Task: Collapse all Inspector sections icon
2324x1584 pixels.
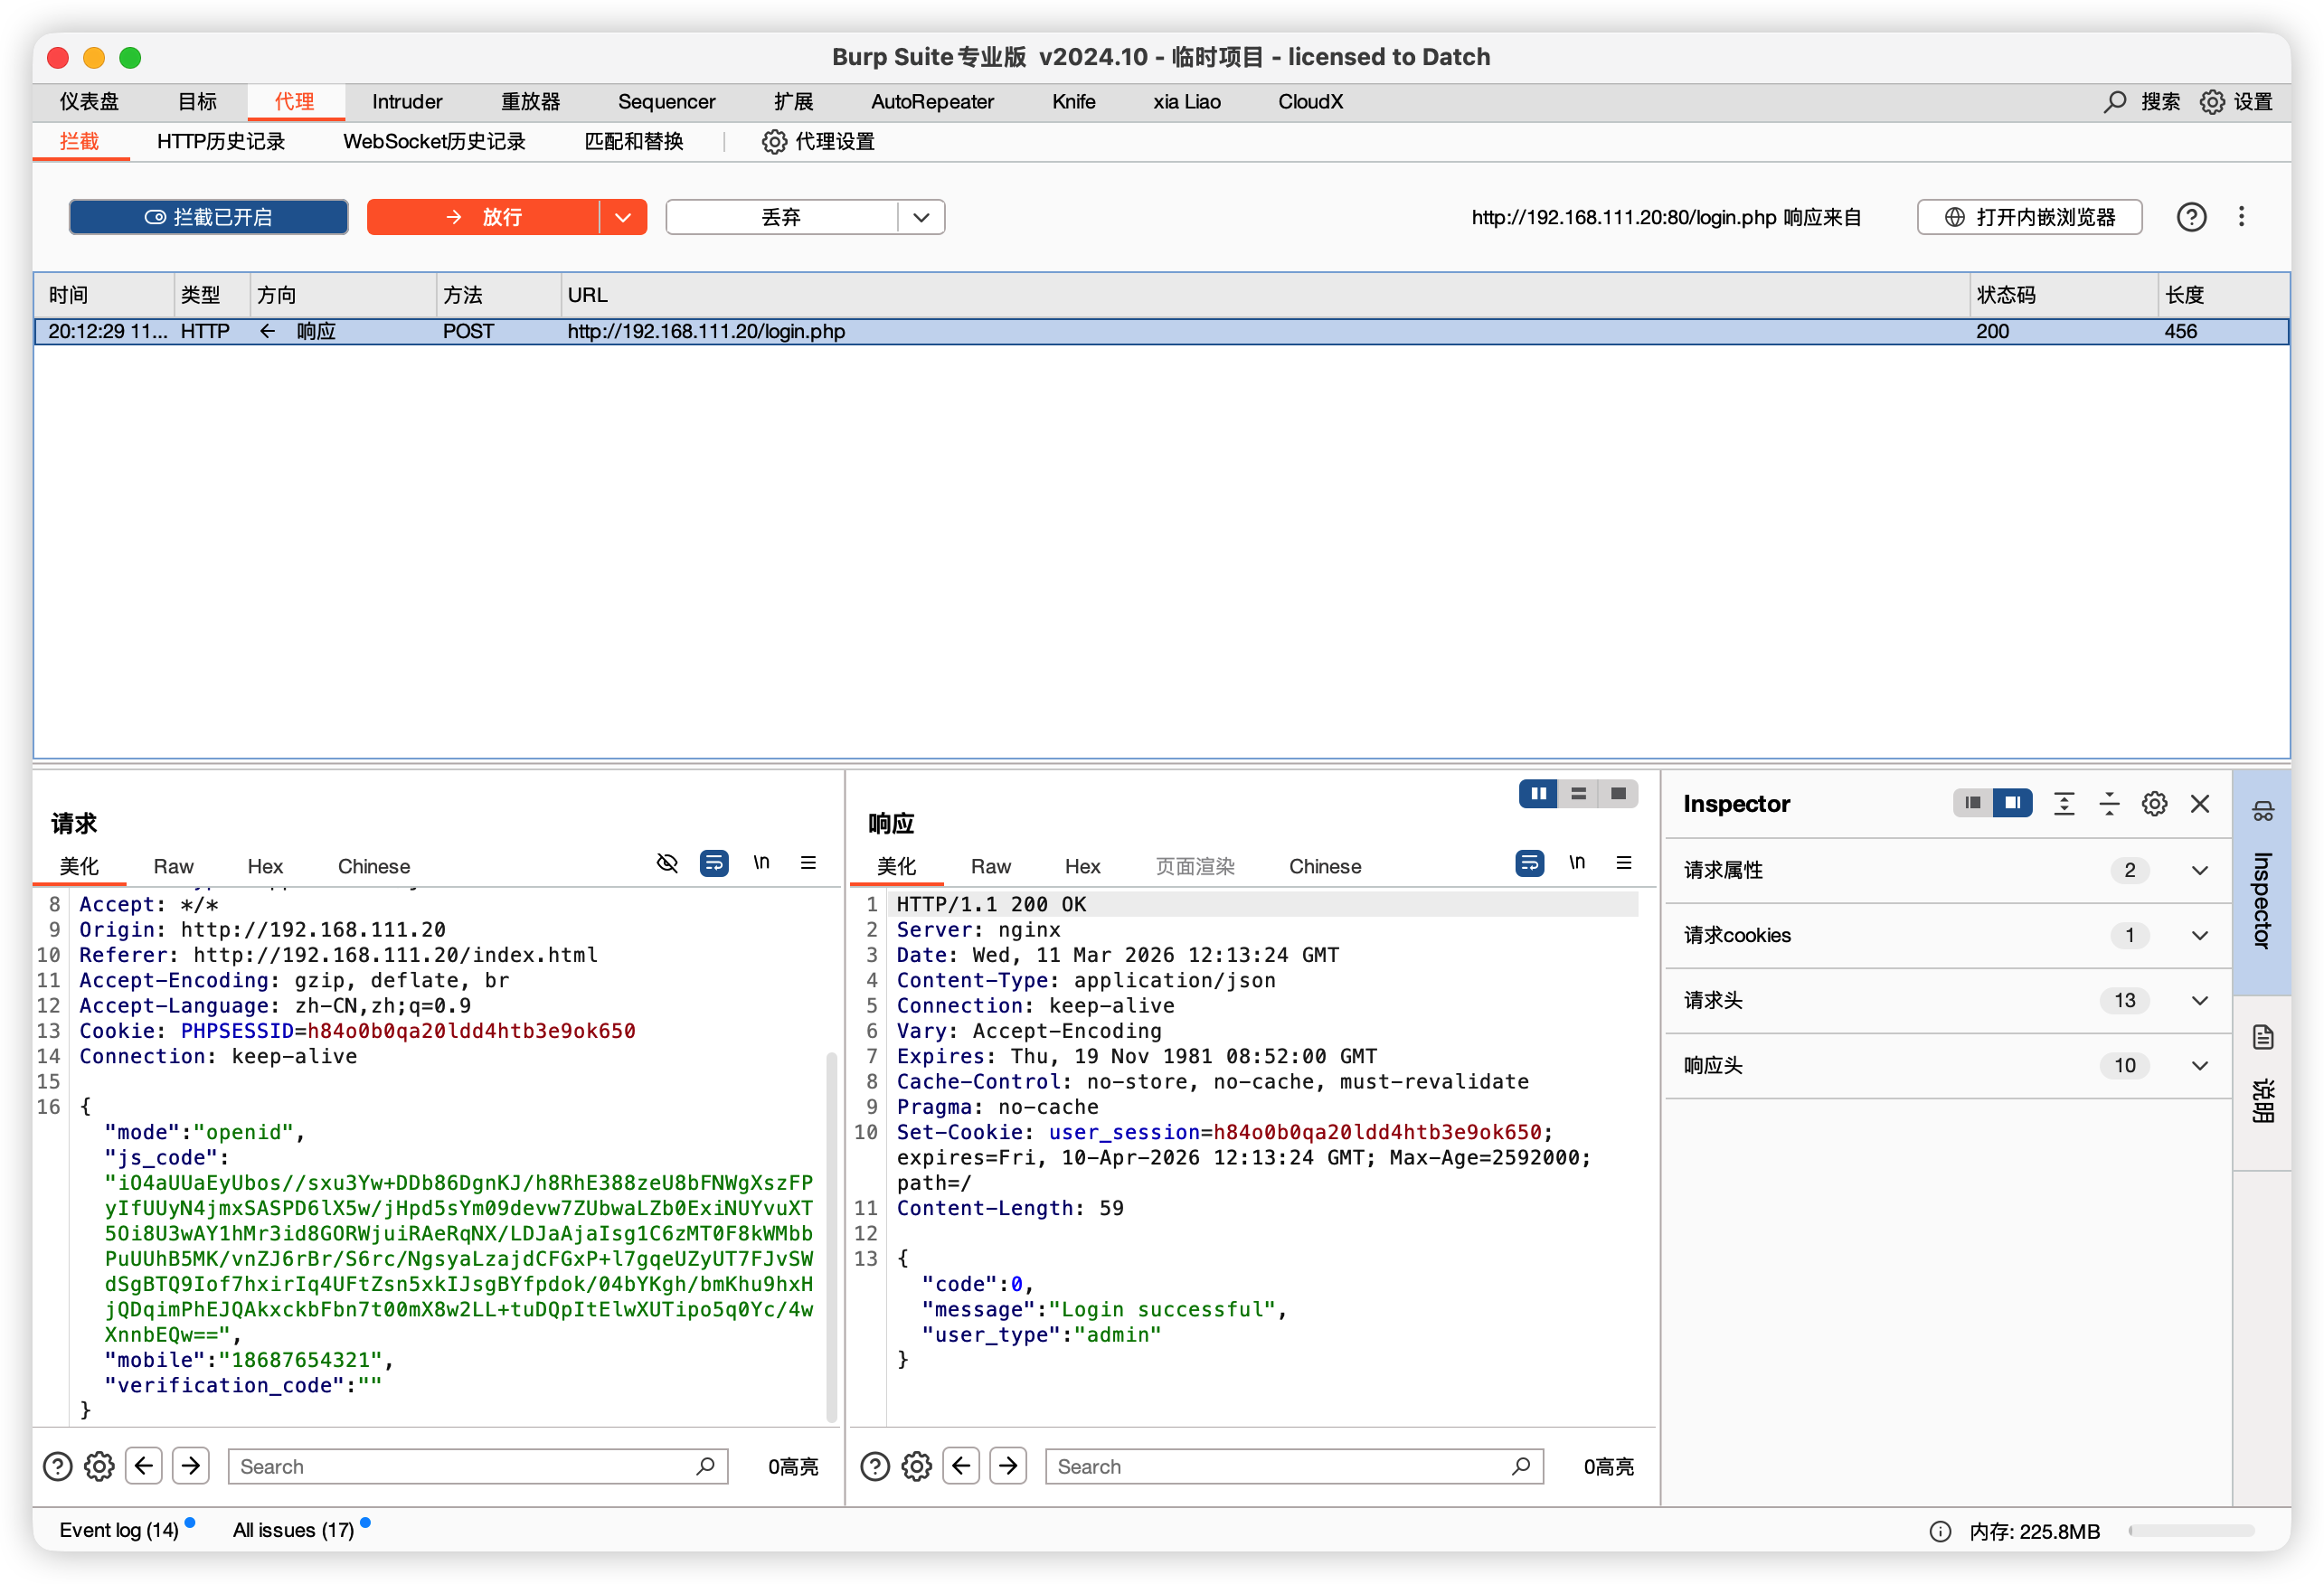Action: (2109, 804)
